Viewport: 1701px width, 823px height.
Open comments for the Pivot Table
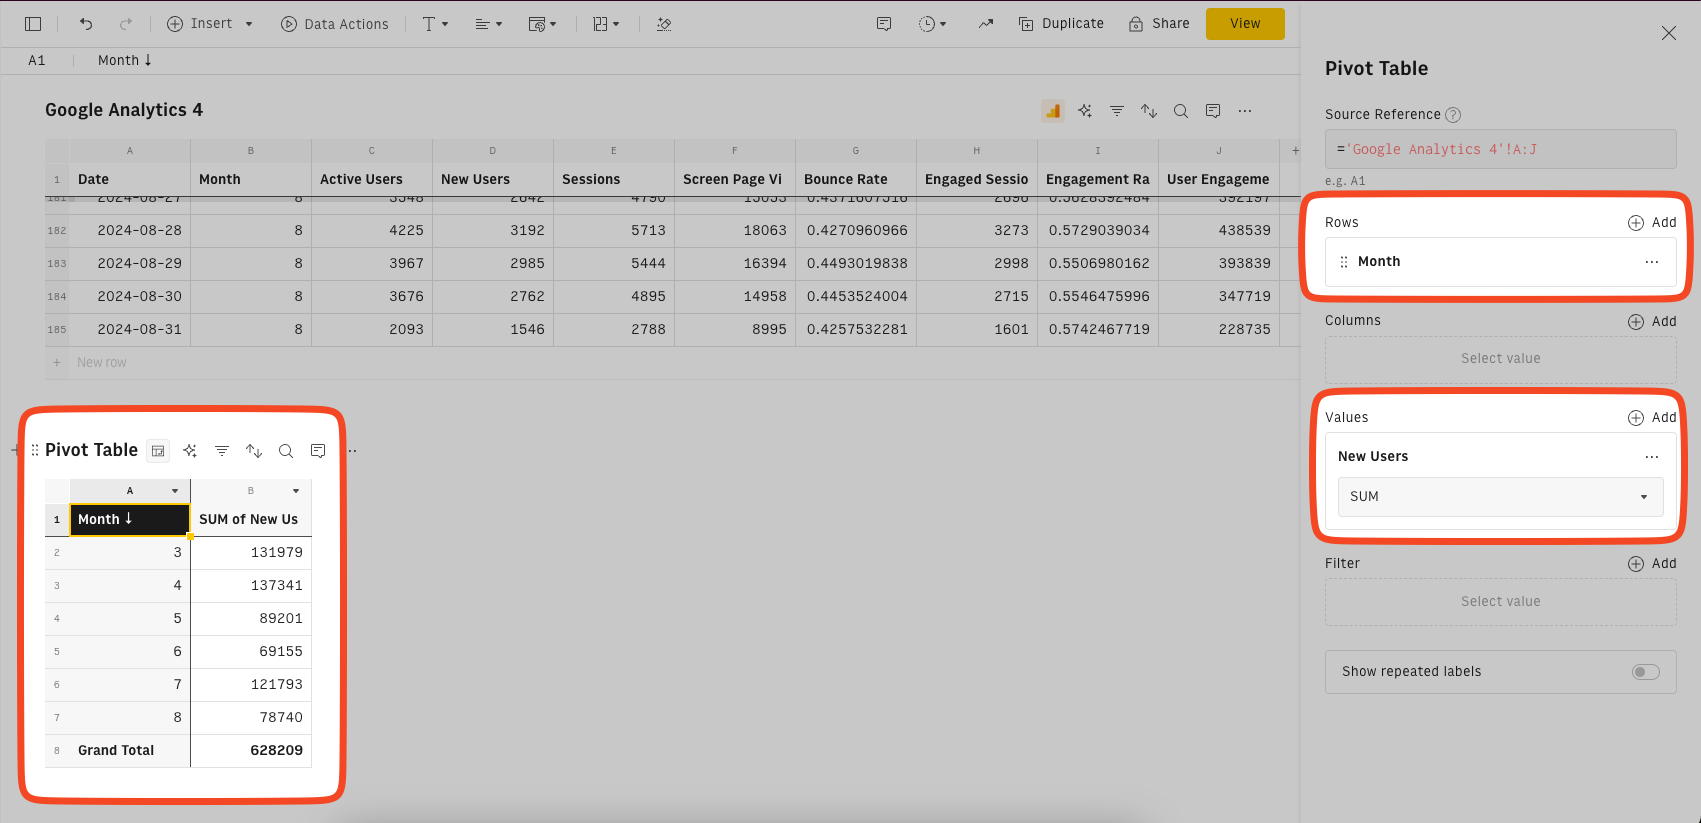[318, 451]
